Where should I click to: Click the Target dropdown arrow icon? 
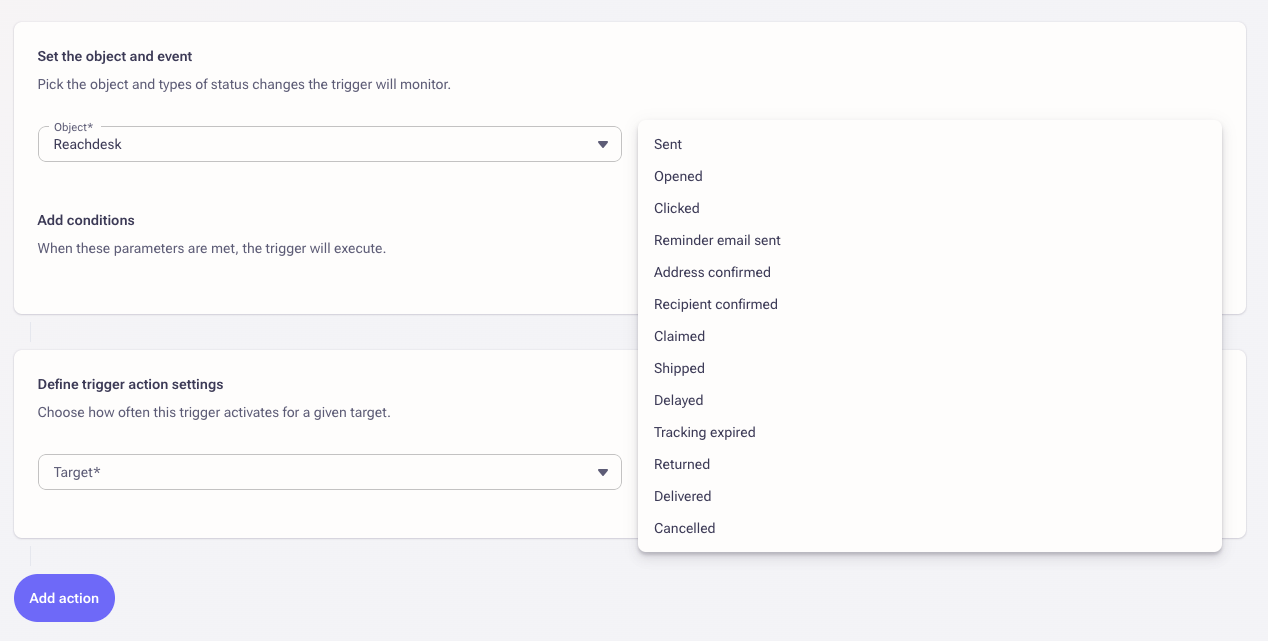pos(603,472)
